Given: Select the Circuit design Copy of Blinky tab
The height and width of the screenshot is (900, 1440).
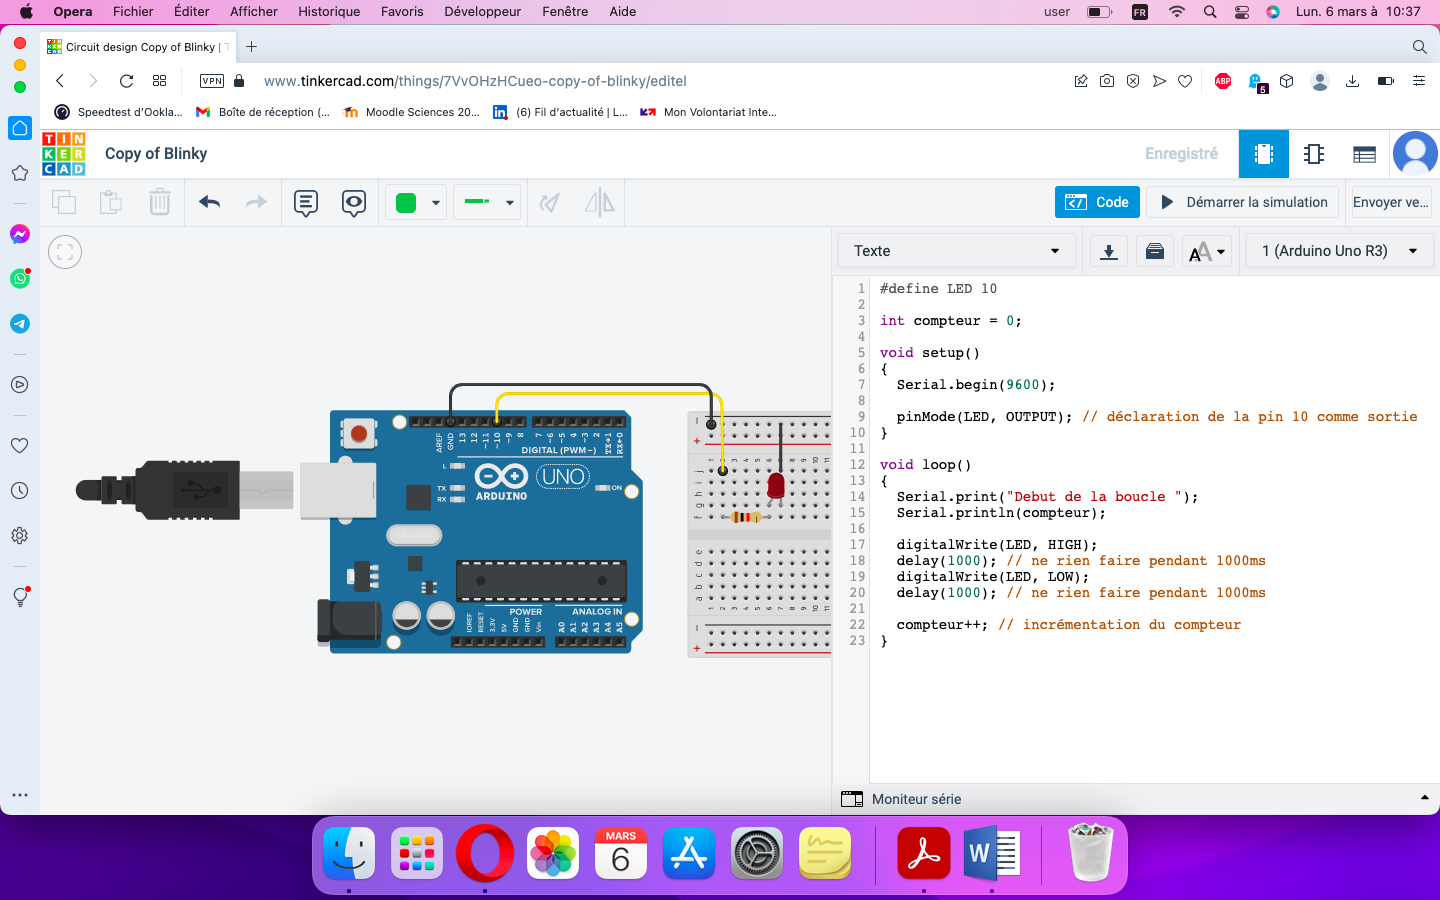Looking at the screenshot, I should (137, 47).
